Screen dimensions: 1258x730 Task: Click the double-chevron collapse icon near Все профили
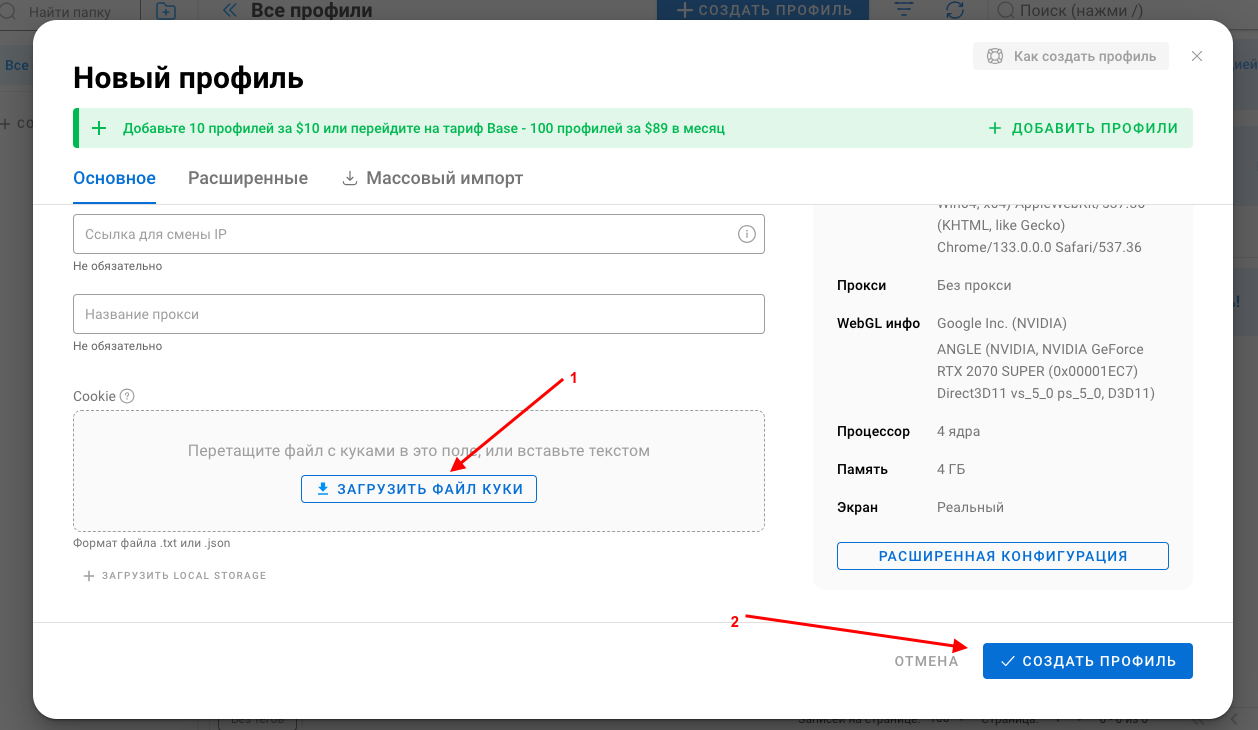pos(230,11)
